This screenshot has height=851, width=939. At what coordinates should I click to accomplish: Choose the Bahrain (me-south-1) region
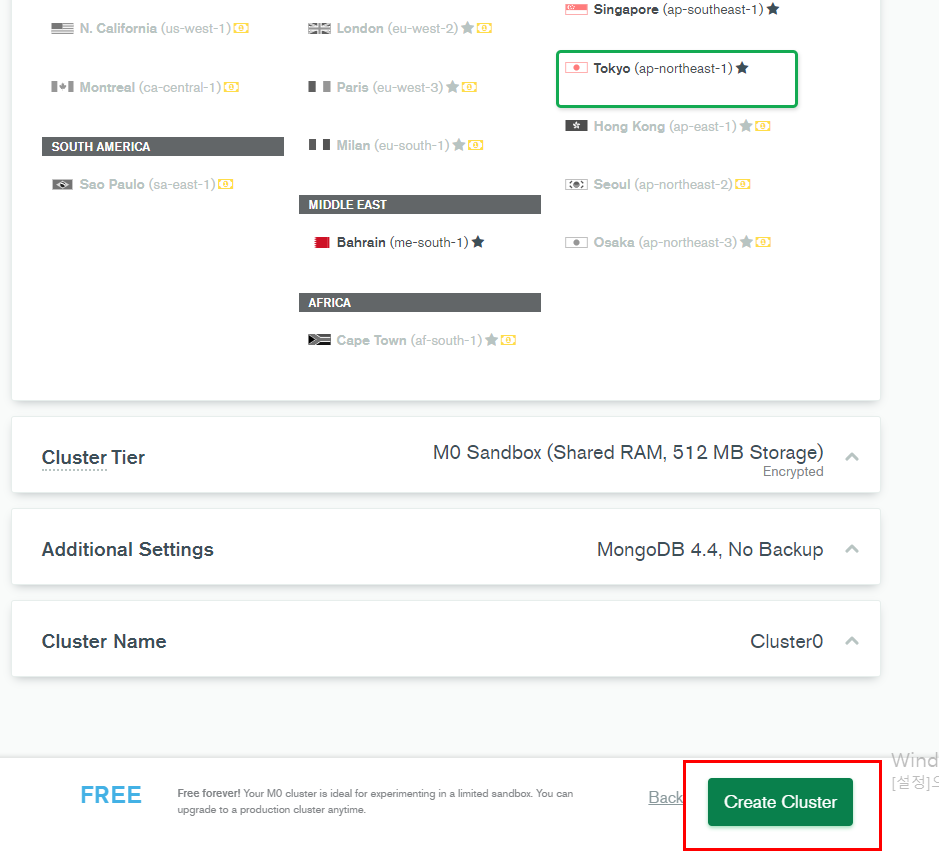point(399,243)
